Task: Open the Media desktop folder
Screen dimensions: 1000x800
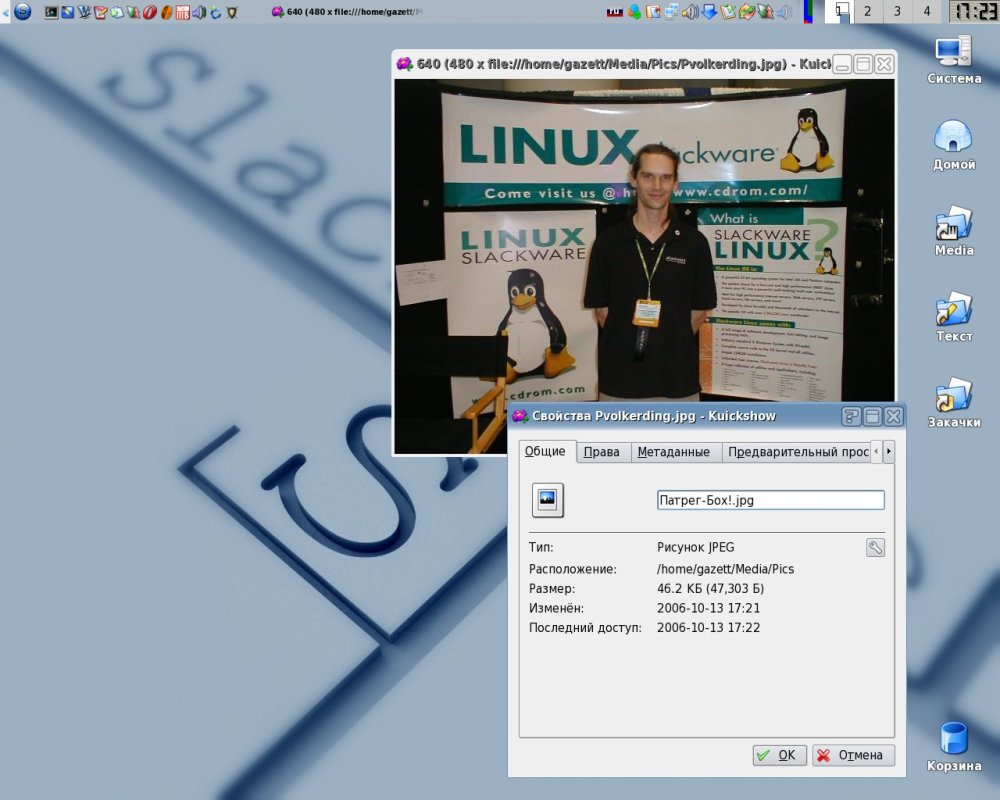Action: tap(954, 232)
